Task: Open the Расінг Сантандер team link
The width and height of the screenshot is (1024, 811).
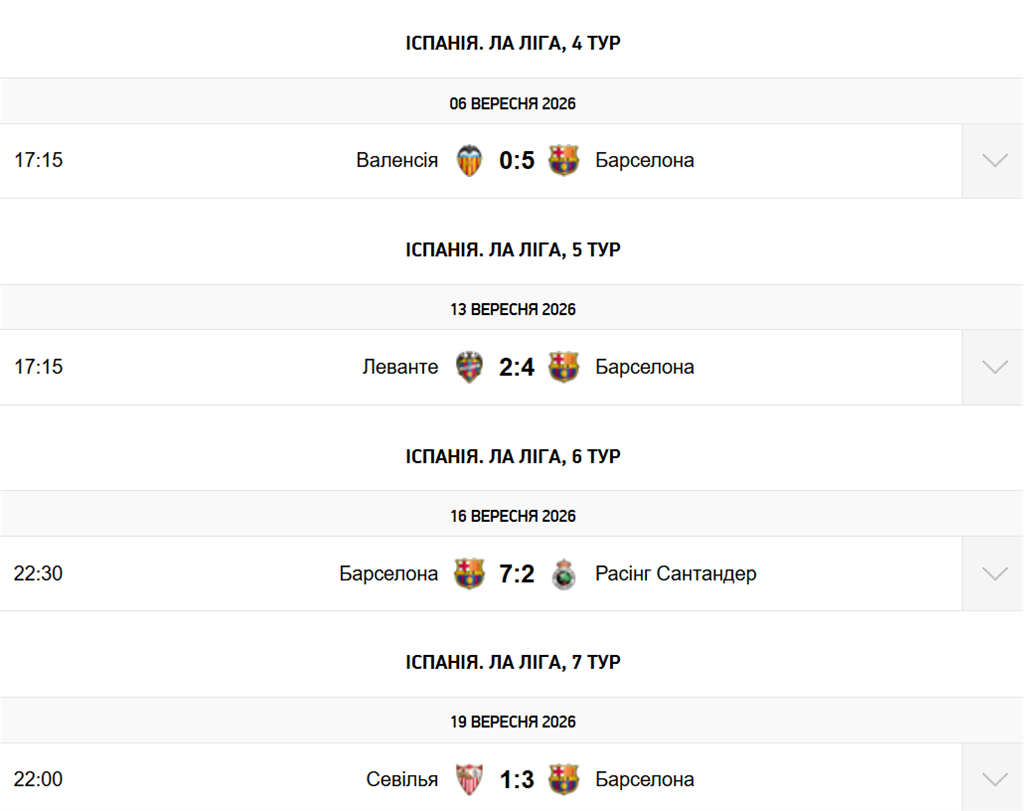Action: tap(676, 573)
